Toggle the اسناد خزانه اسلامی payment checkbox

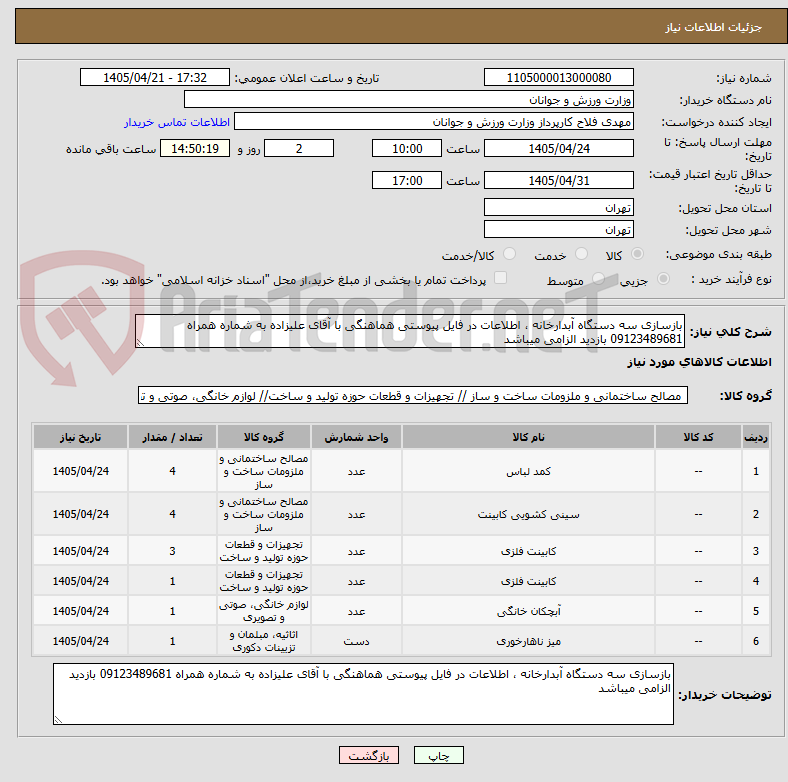point(501,278)
